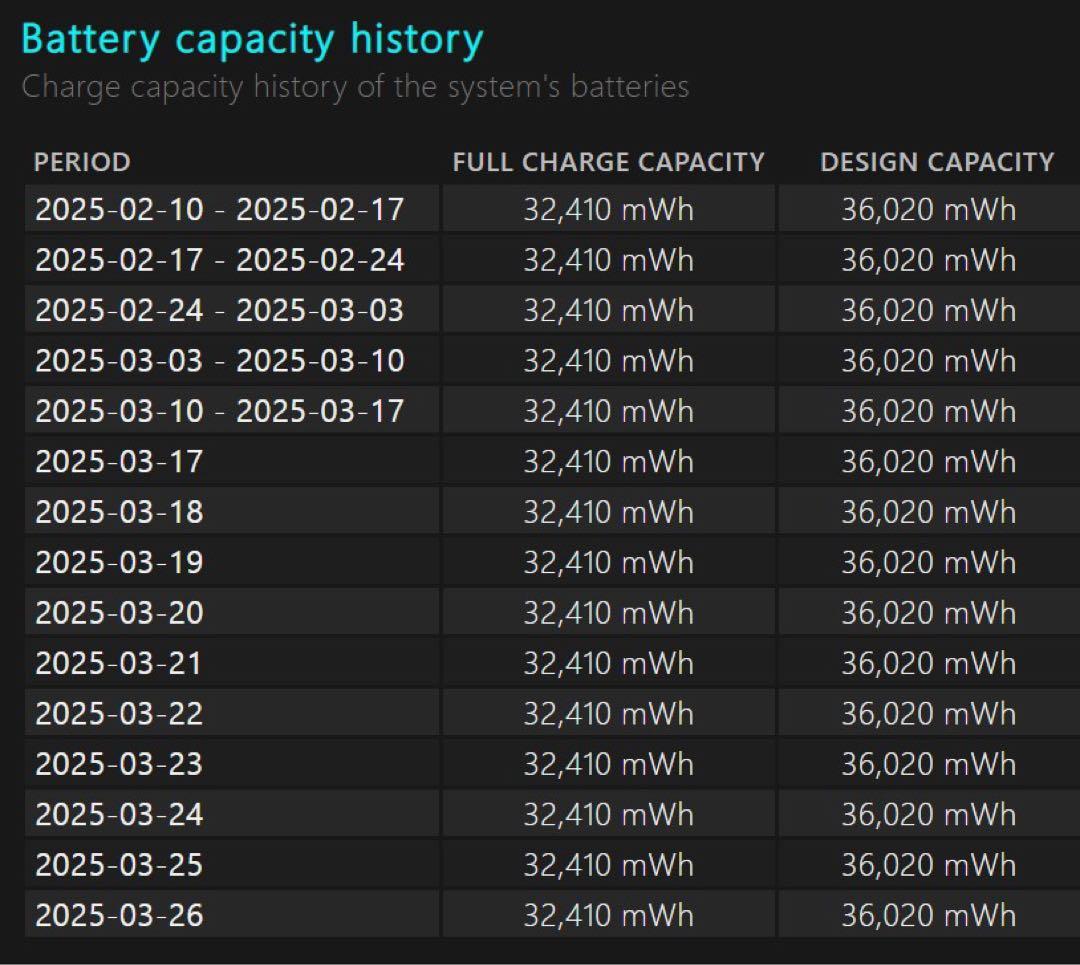This screenshot has height=965, width=1080.
Task: Select the 2025-03-10 - 2025-03-17 period cell
Action: tap(220, 411)
